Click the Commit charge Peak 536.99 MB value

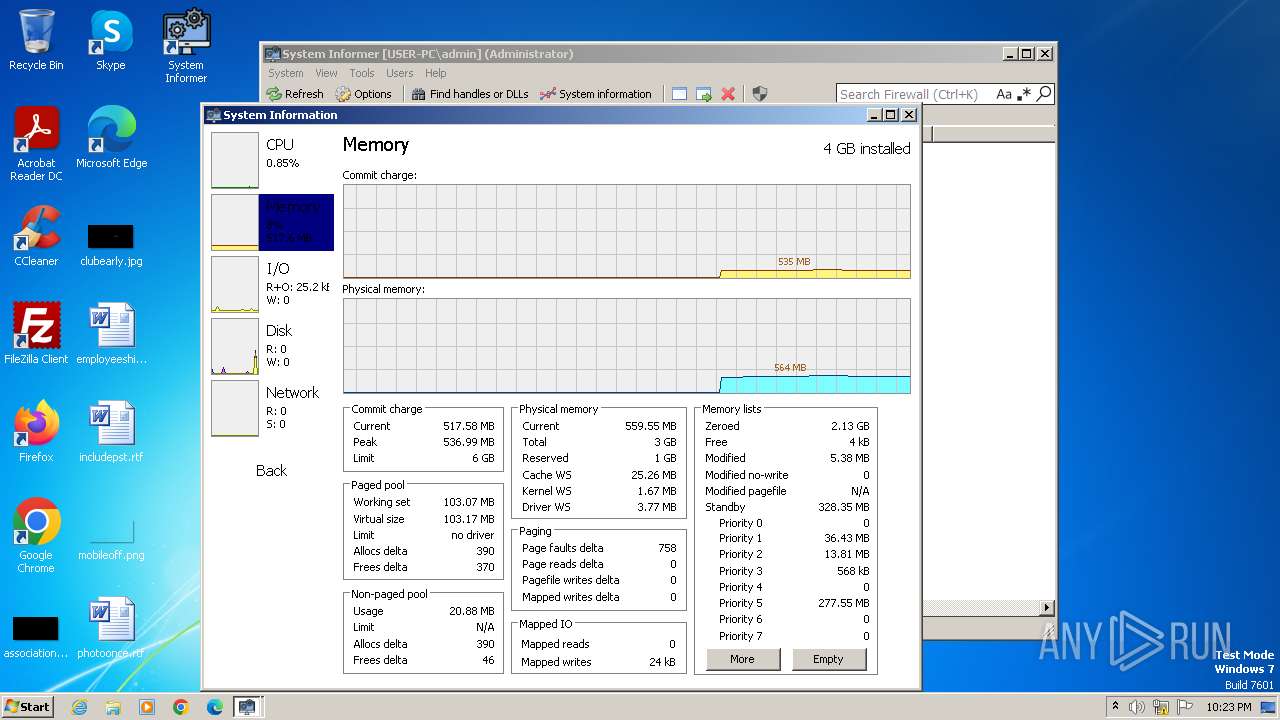pos(469,442)
